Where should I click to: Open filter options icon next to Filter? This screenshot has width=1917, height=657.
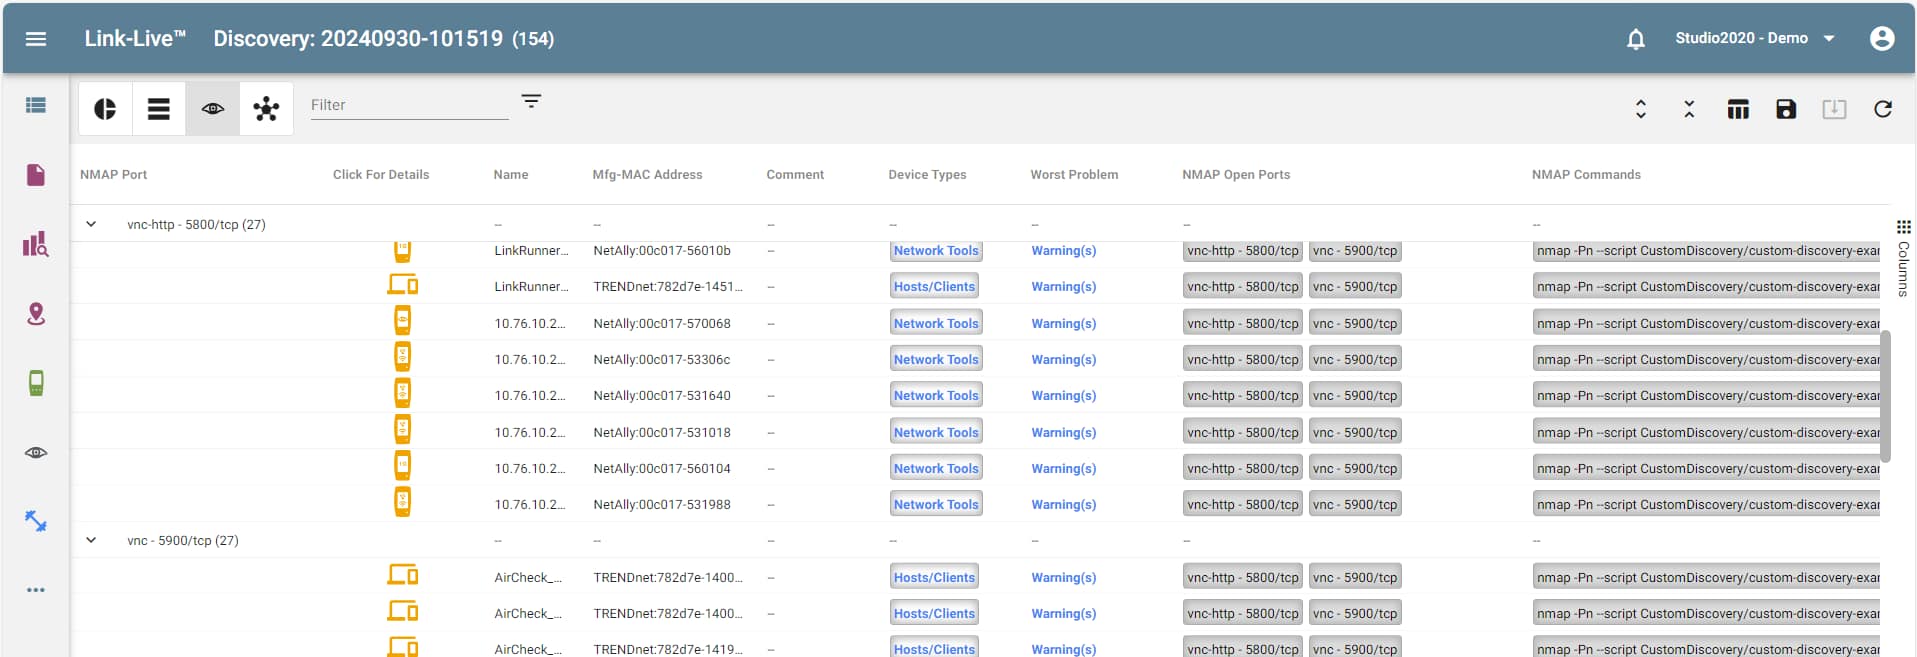pyautogui.click(x=531, y=102)
